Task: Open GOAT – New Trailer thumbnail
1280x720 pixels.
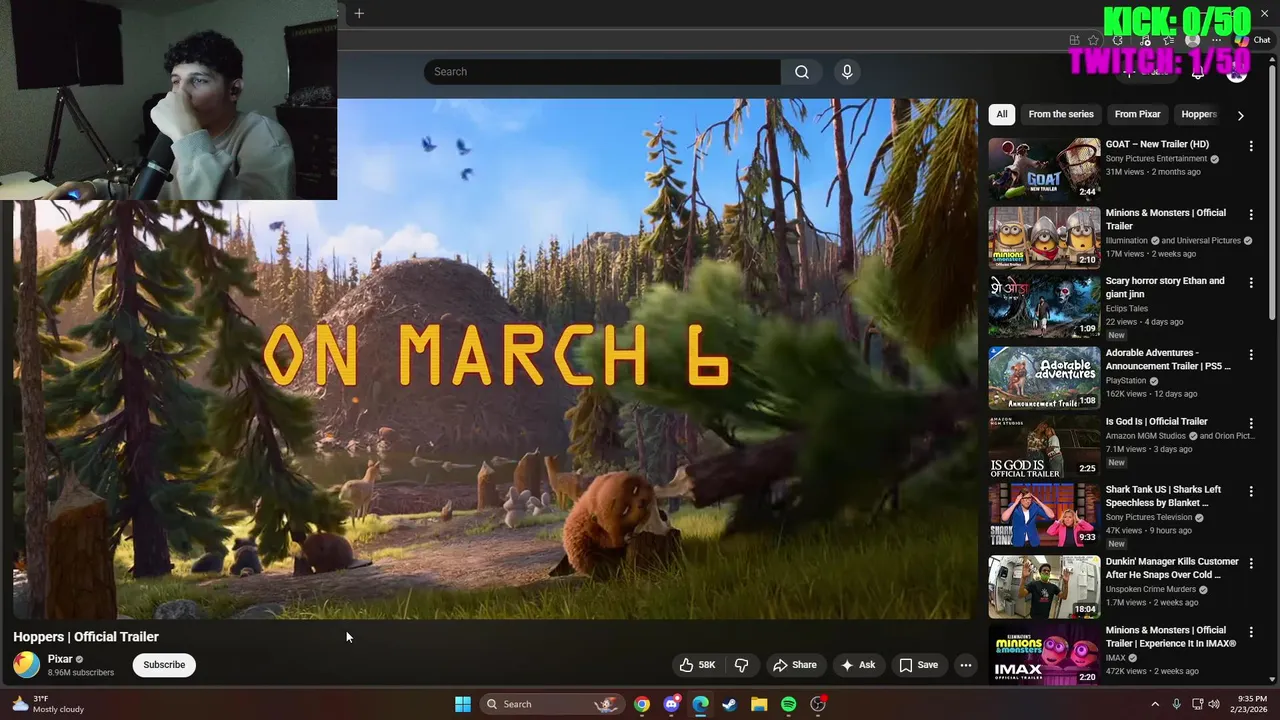Action: click(x=1044, y=169)
